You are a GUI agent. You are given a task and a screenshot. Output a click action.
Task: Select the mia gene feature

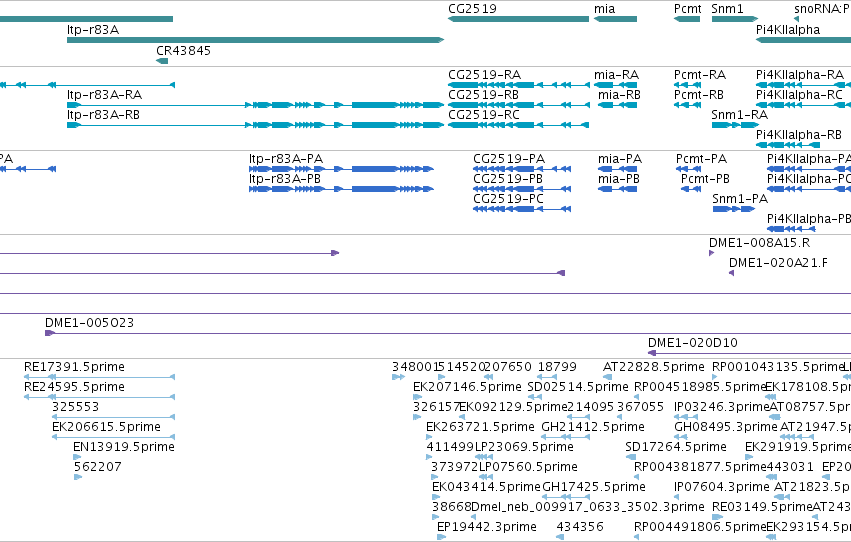[x=615, y=19]
